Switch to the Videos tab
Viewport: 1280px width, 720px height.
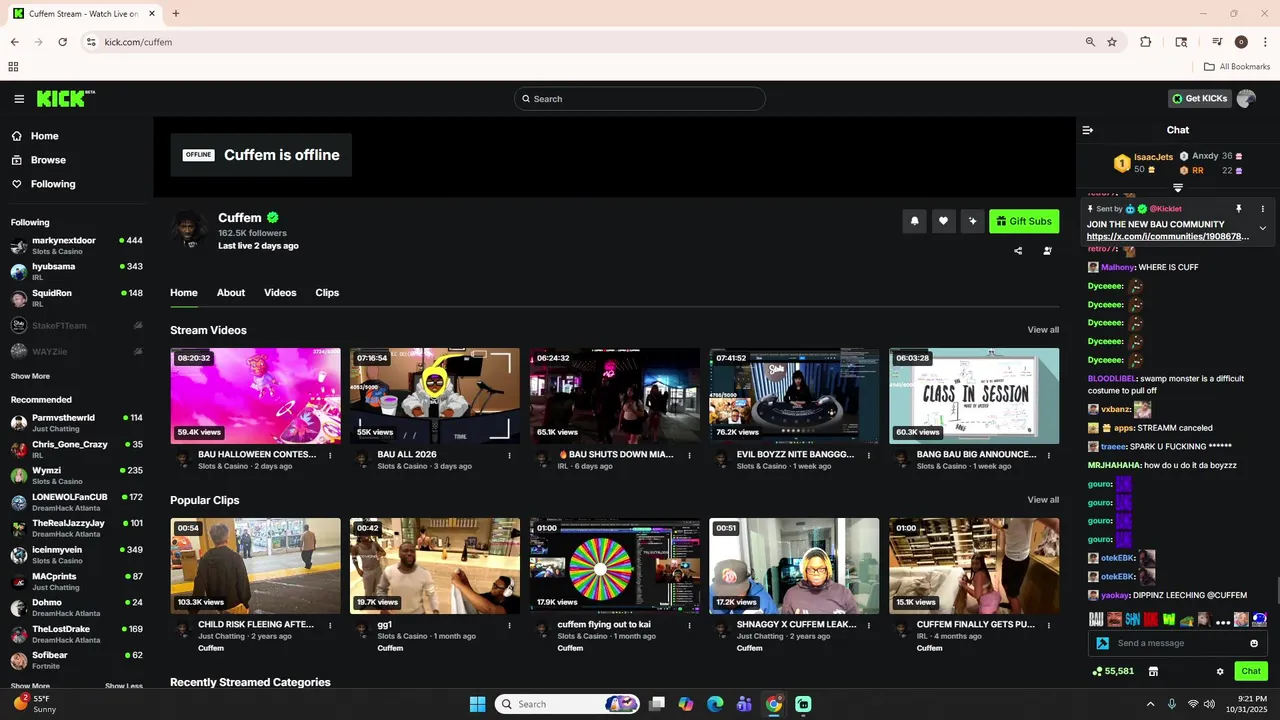click(280, 293)
